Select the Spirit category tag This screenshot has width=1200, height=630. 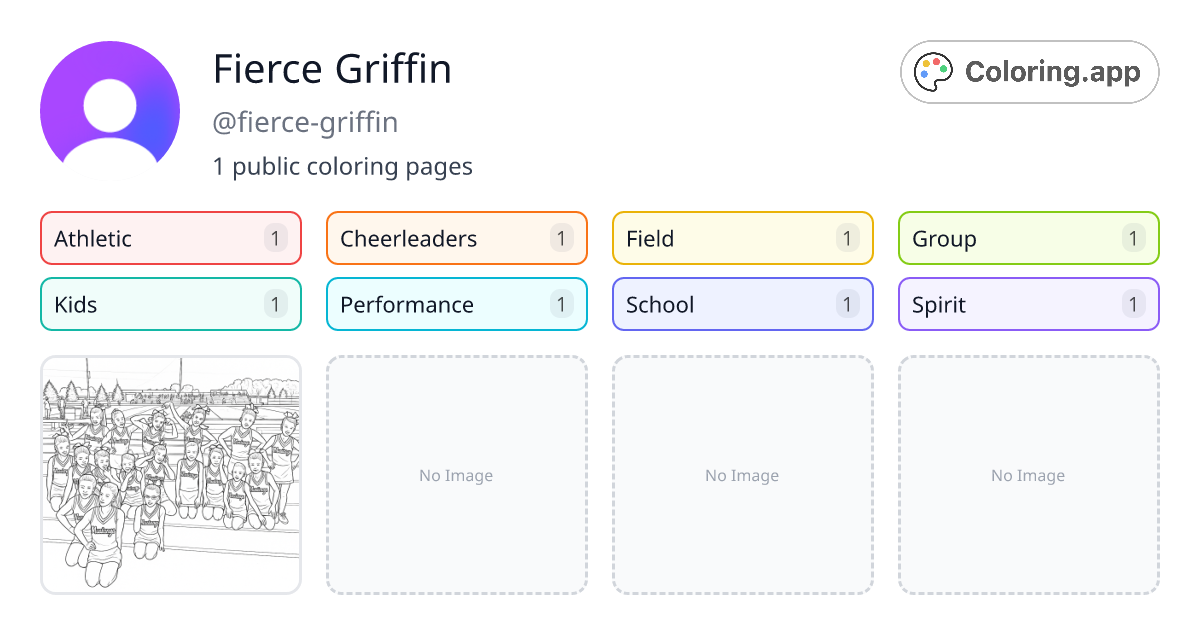click(x=1028, y=304)
